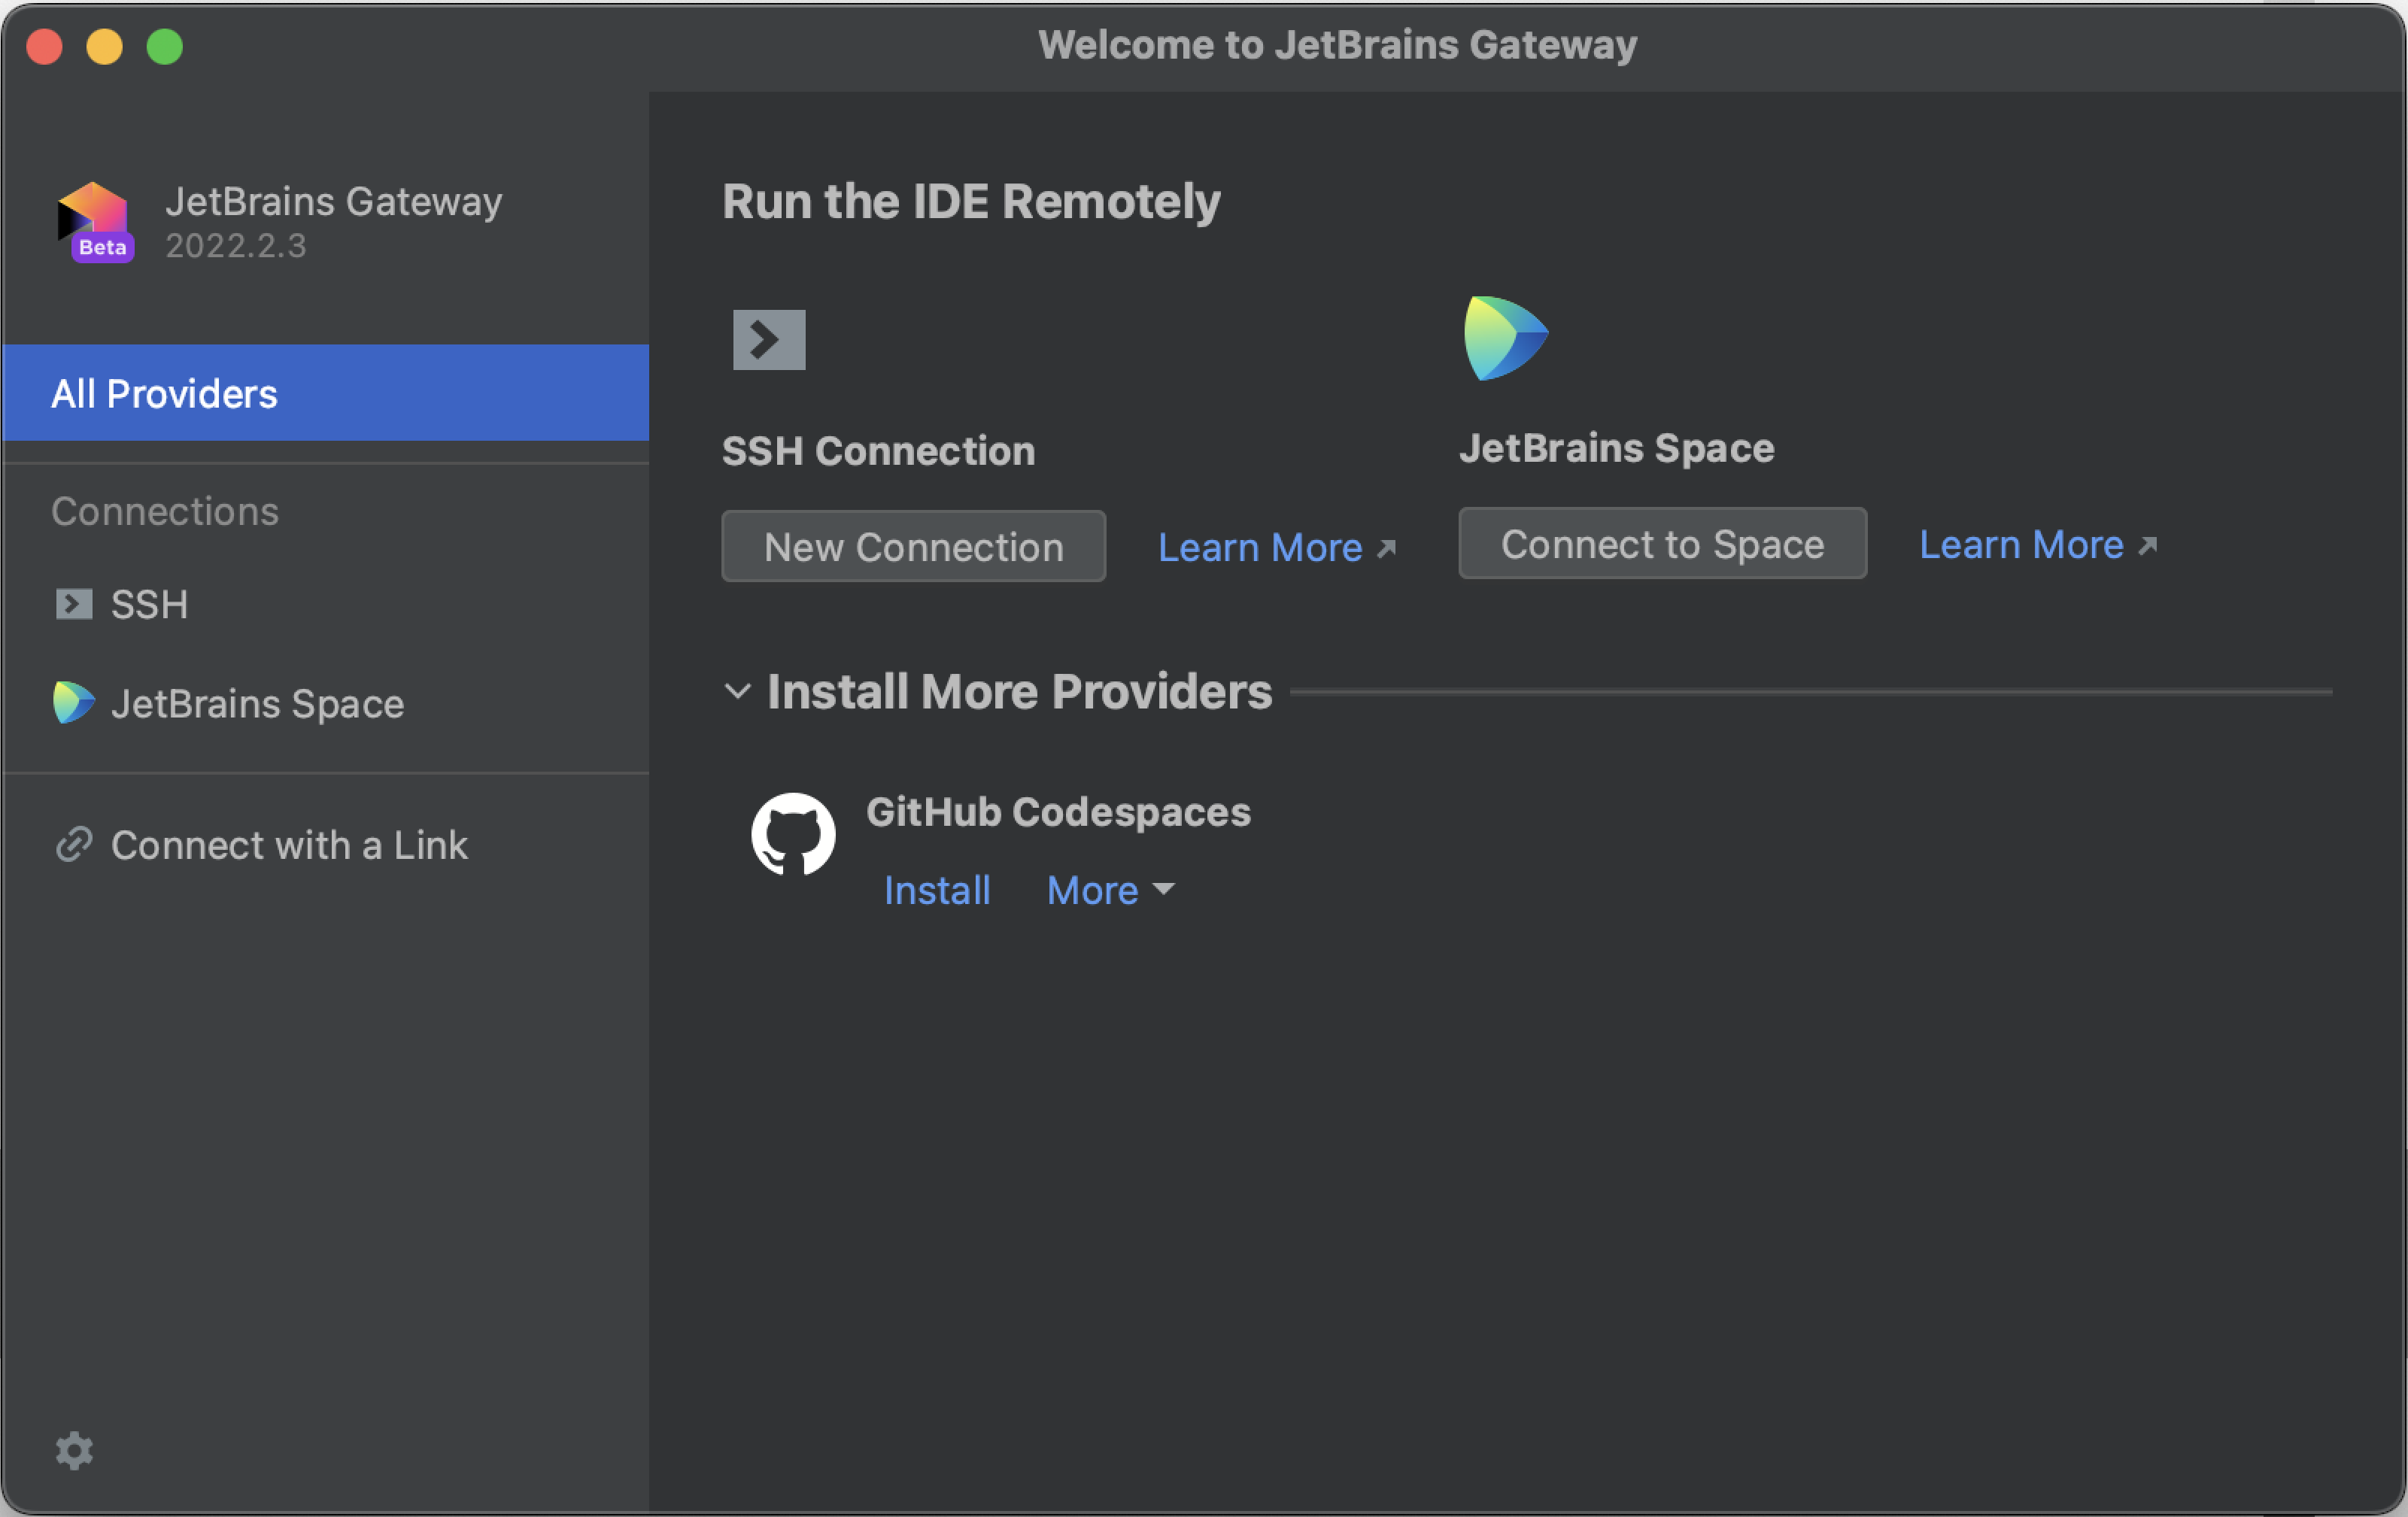Minimize window using yellow button

[x=104, y=46]
